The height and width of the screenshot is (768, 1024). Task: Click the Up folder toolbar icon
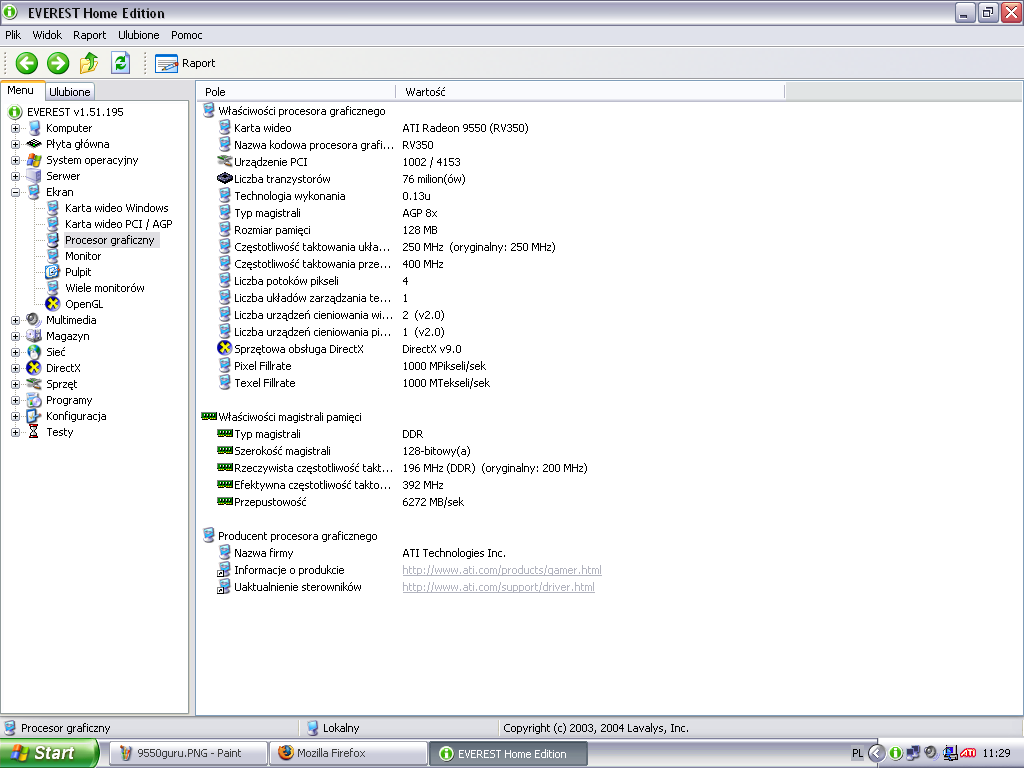(89, 63)
